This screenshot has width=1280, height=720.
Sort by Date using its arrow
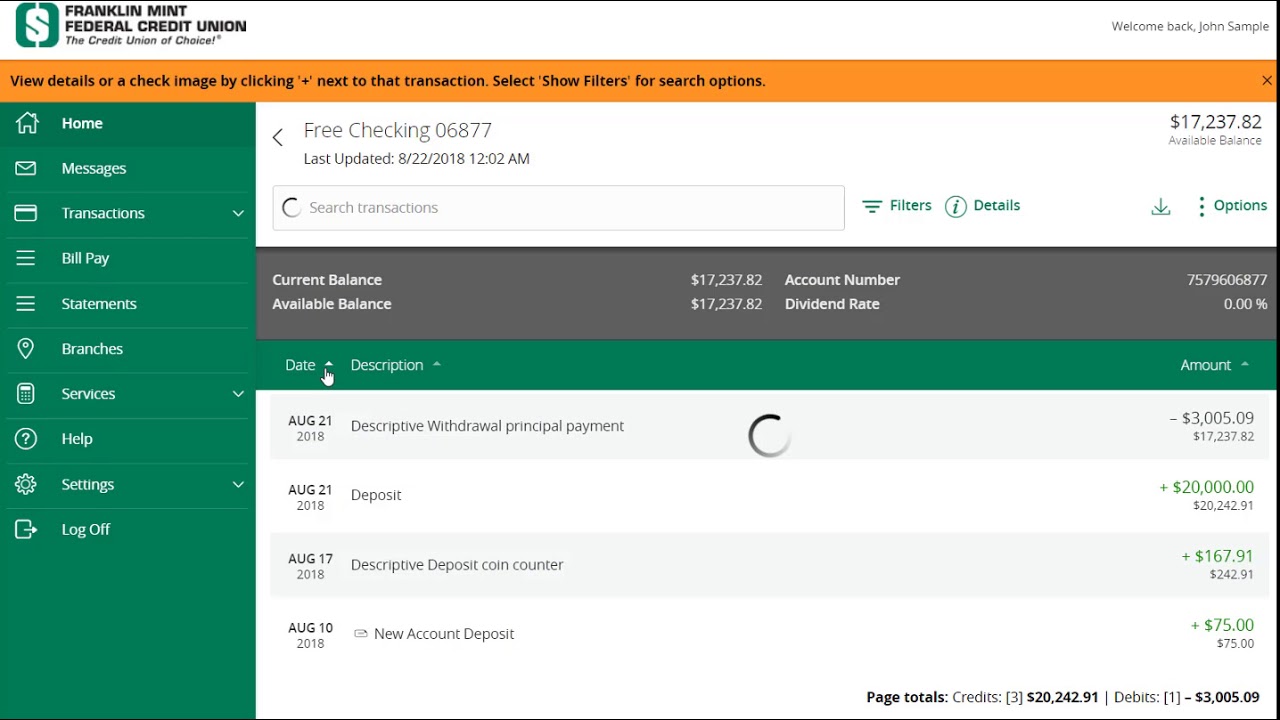point(329,364)
